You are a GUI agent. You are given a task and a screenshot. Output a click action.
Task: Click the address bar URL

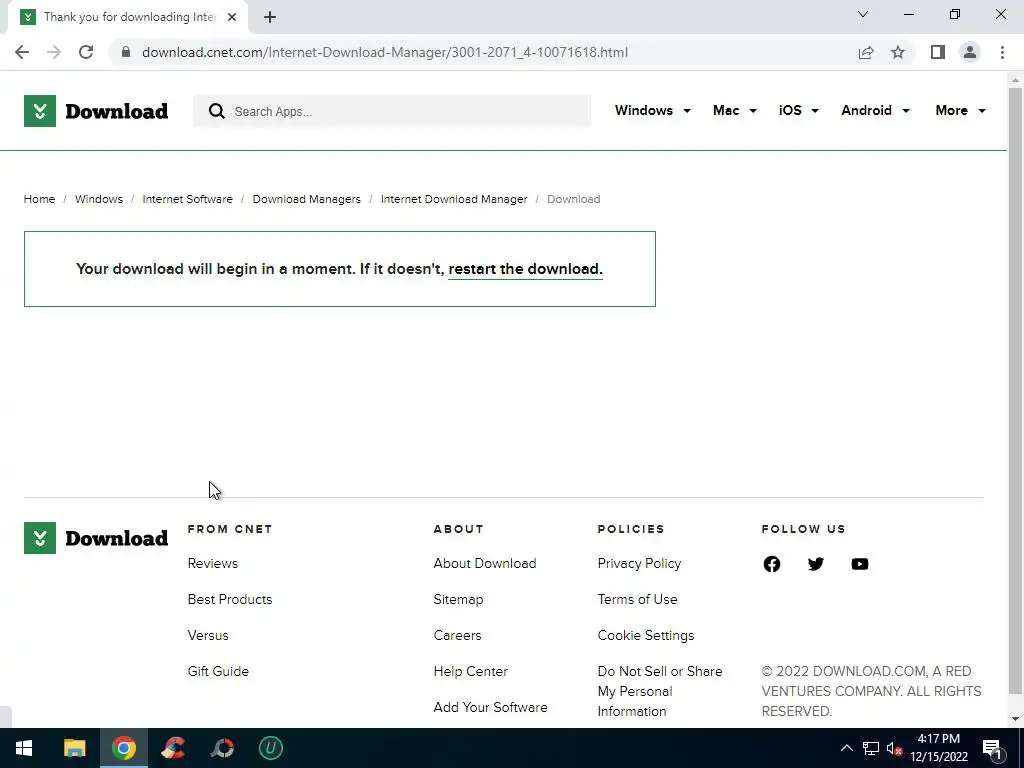pyautogui.click(x=385, y=52)
